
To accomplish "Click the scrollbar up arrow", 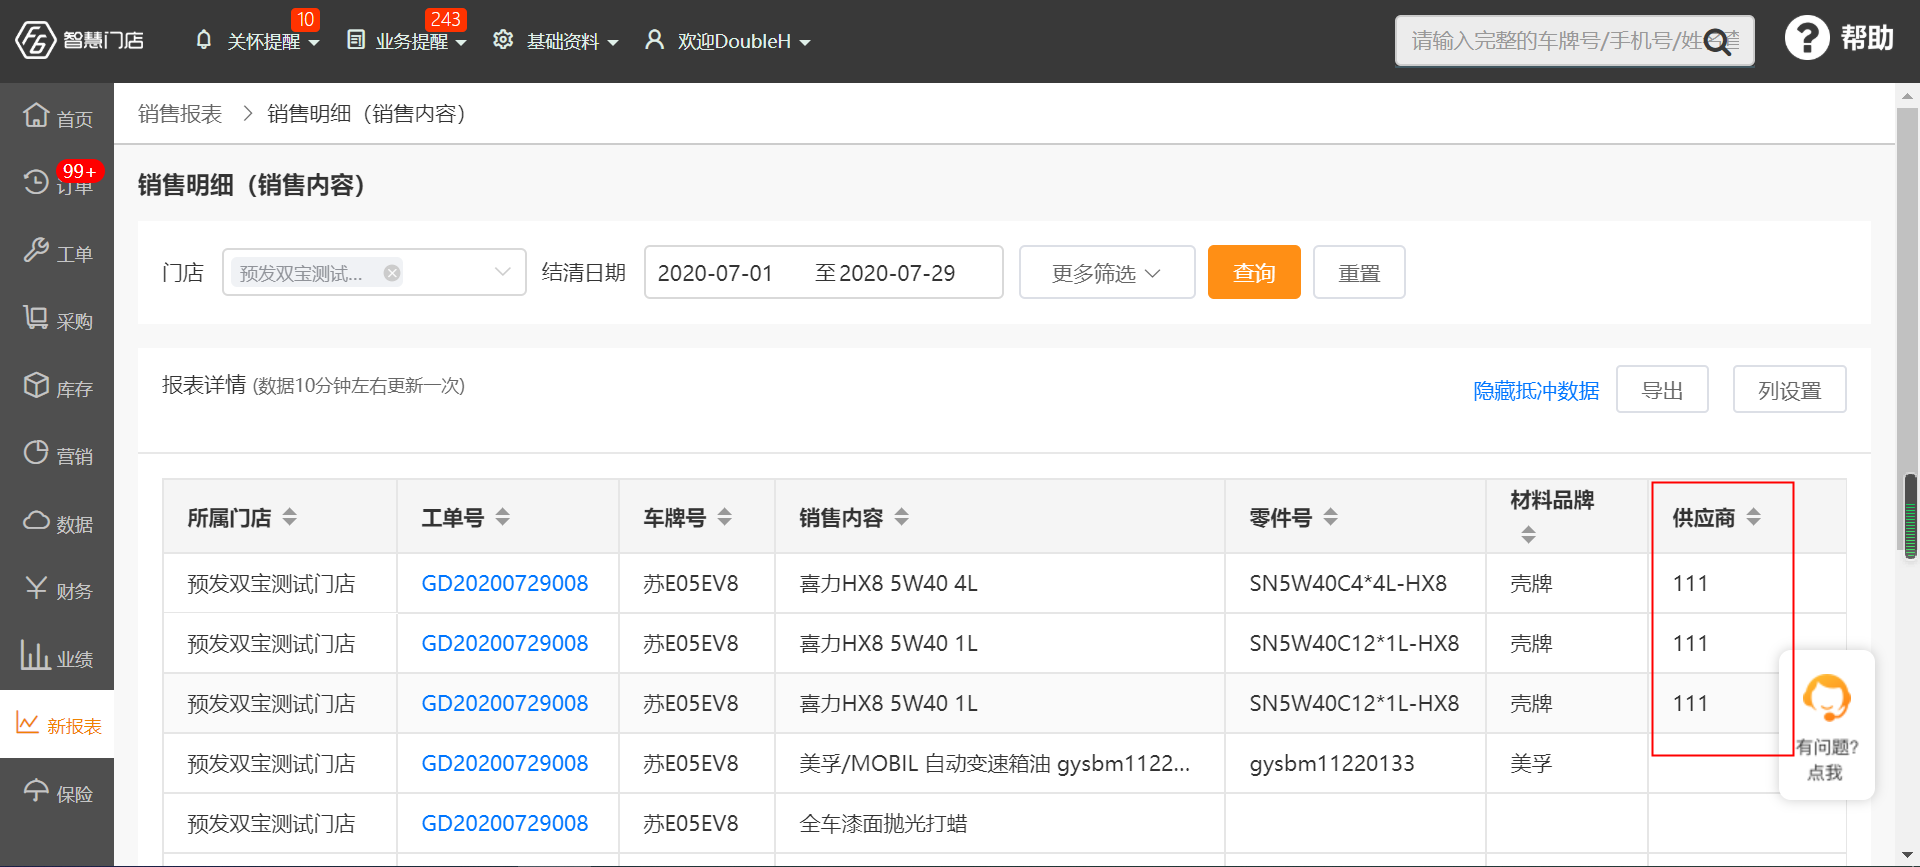I will (x=1907, y=96).
